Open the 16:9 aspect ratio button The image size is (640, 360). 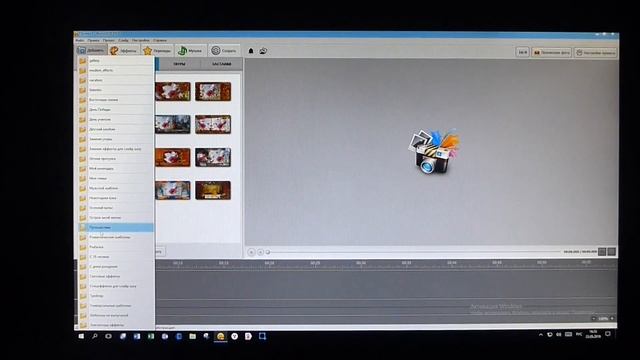point(522,52)
